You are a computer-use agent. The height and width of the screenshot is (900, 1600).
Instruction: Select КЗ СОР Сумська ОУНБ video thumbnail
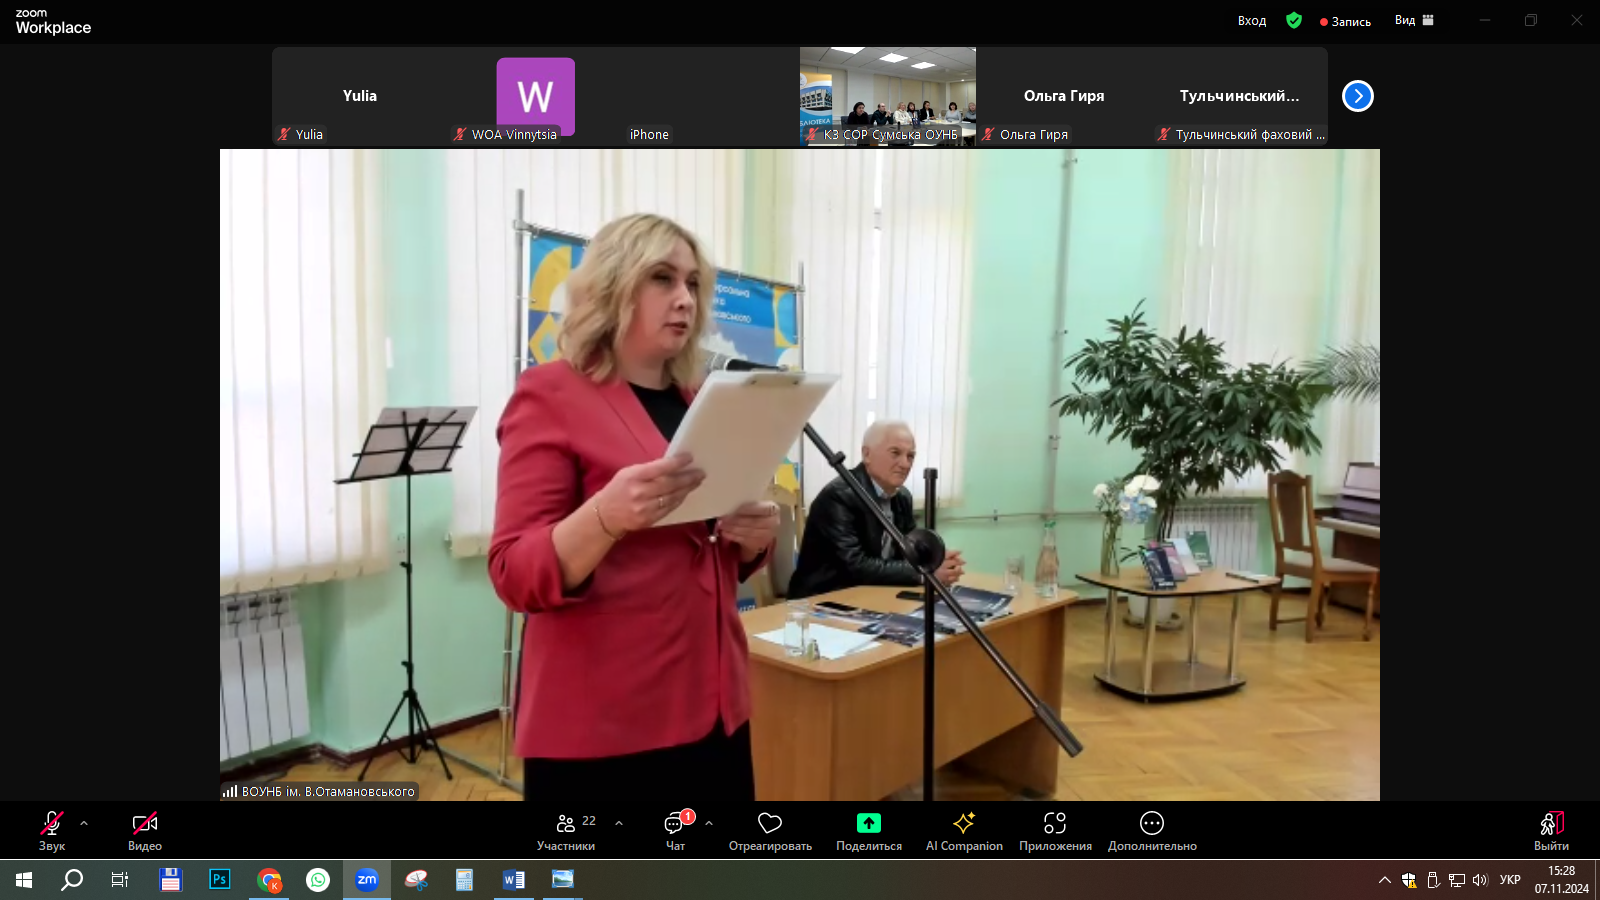(887, 96)
